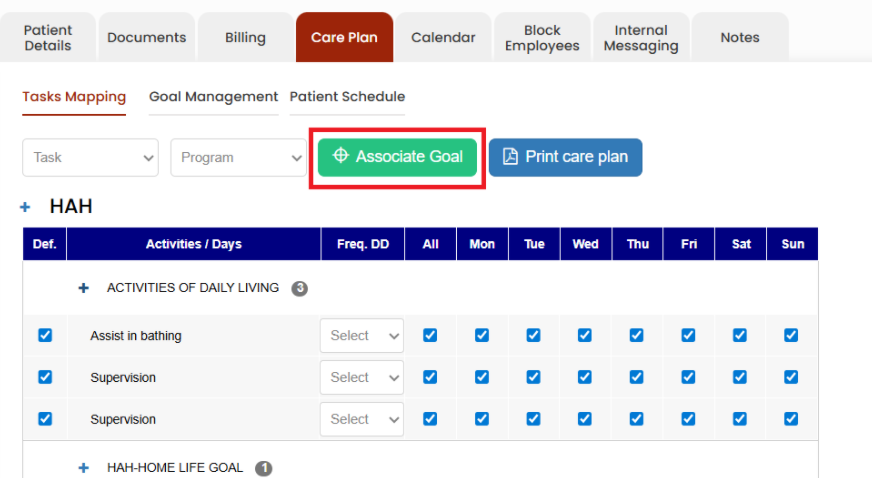Screen dimensions: 872x478
Task: Toggle All checkbox for first Supervision row
Action: tap(430, 377)
